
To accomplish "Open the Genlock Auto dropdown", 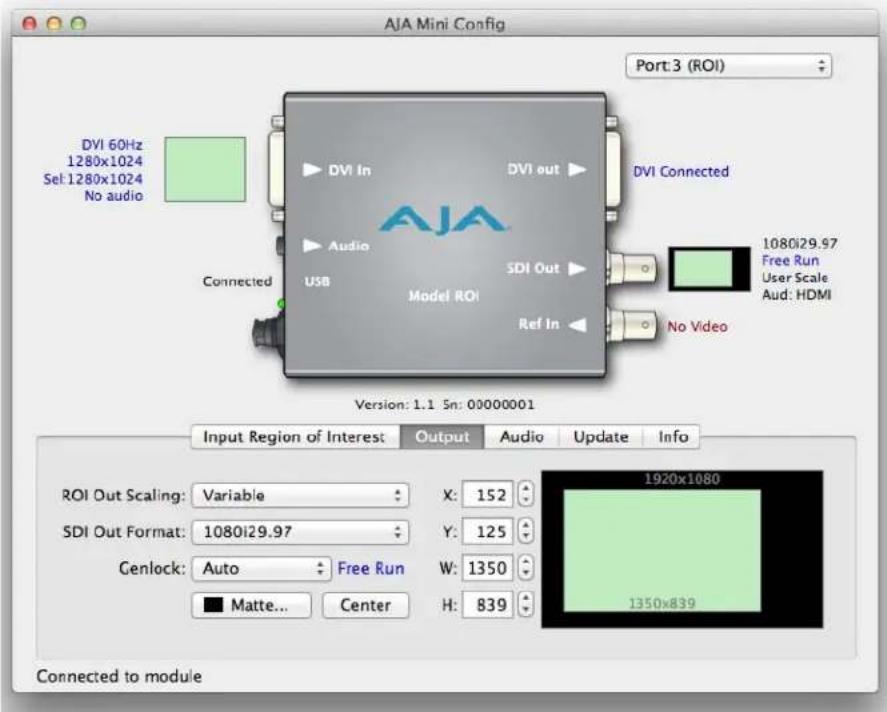I will 261,568.
